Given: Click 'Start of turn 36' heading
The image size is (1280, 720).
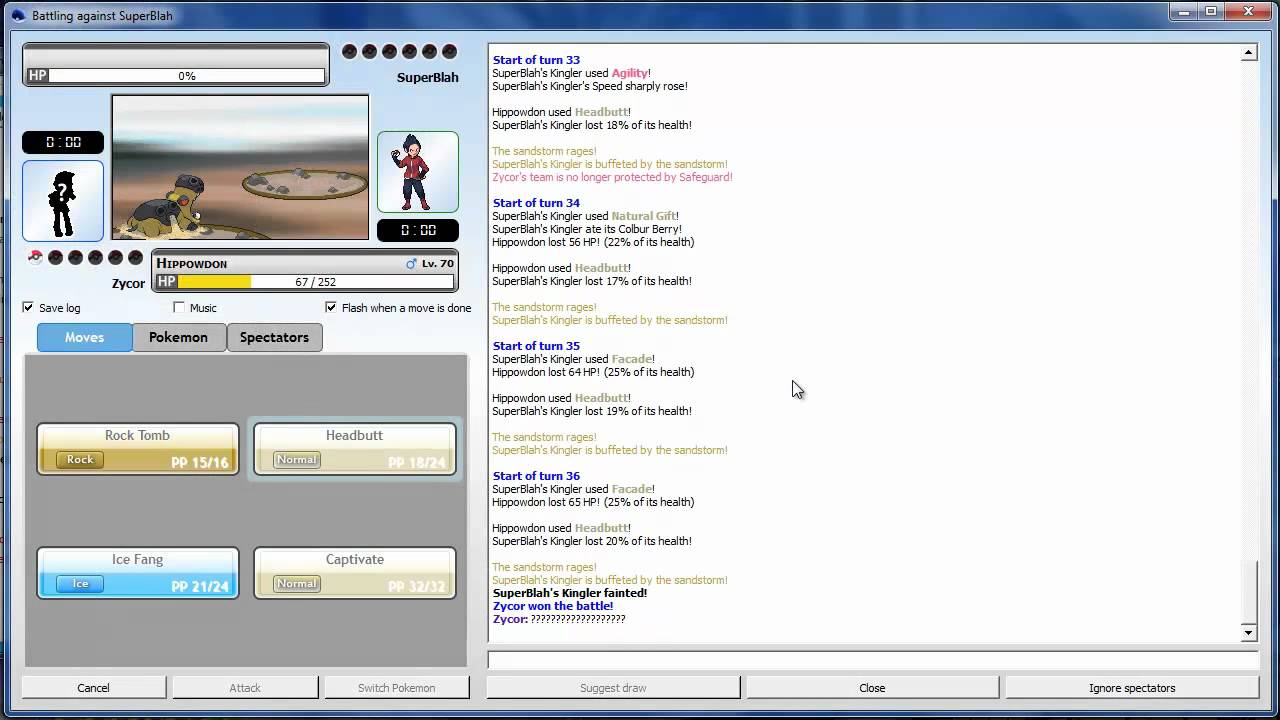Looking at the screenshot, I should [x=536, y=476].
